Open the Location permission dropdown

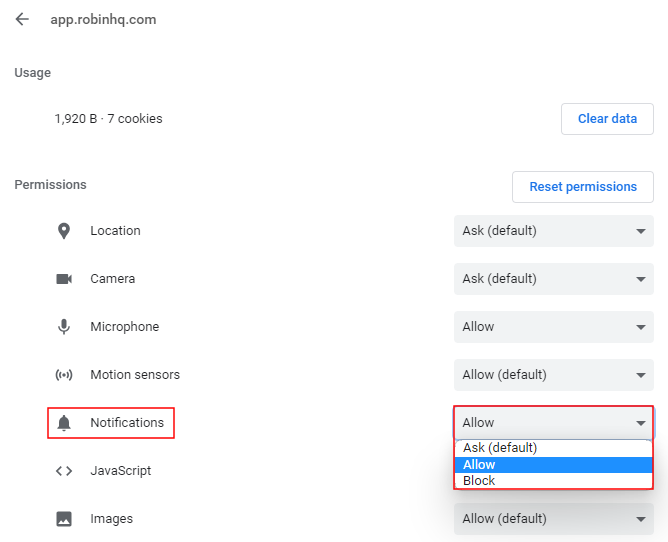(553, 231)
